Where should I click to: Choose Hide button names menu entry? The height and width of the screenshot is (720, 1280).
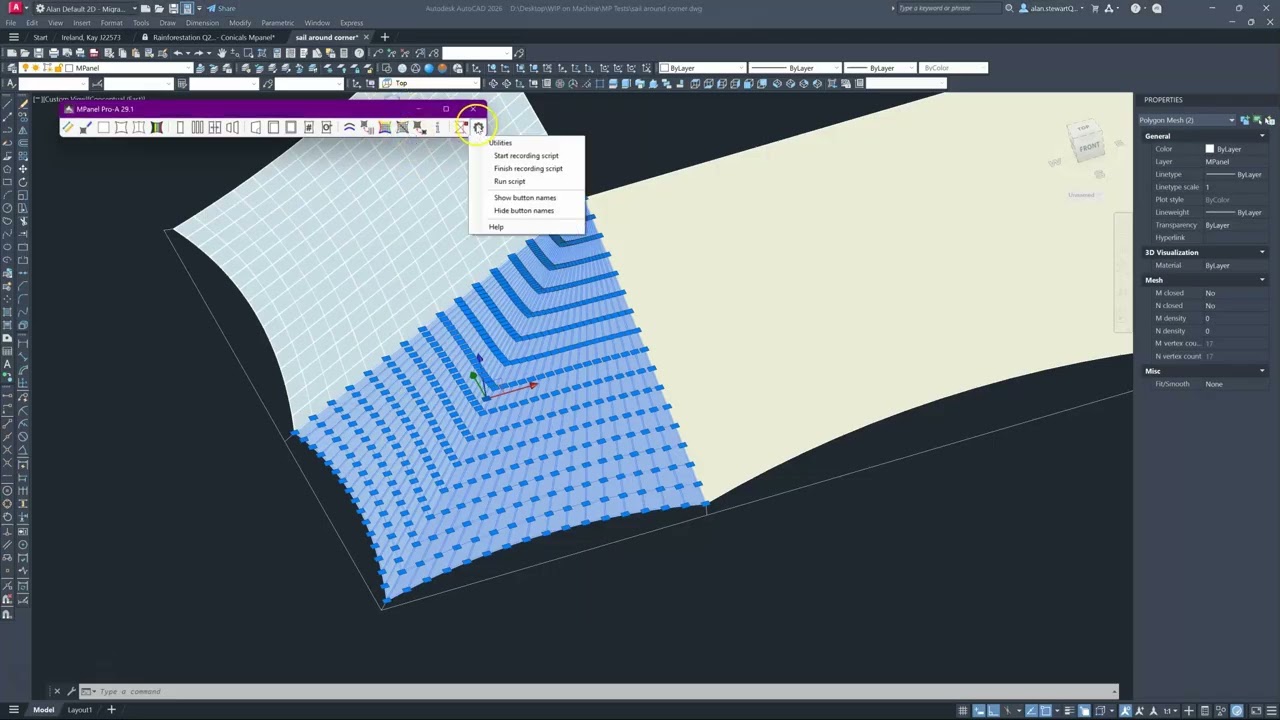(x=523, y=210)
